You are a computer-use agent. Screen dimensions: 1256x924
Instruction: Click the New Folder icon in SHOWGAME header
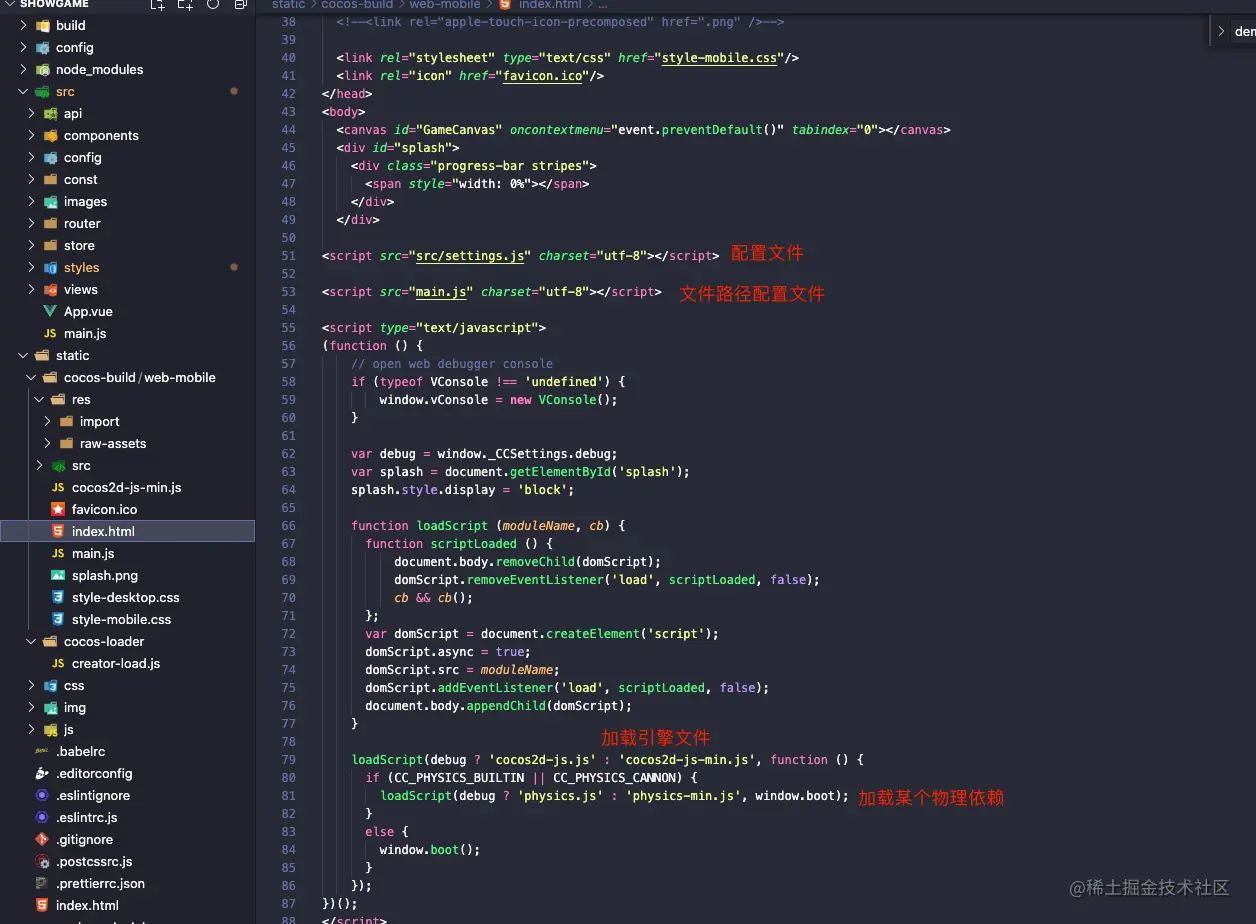pos(185,5)
